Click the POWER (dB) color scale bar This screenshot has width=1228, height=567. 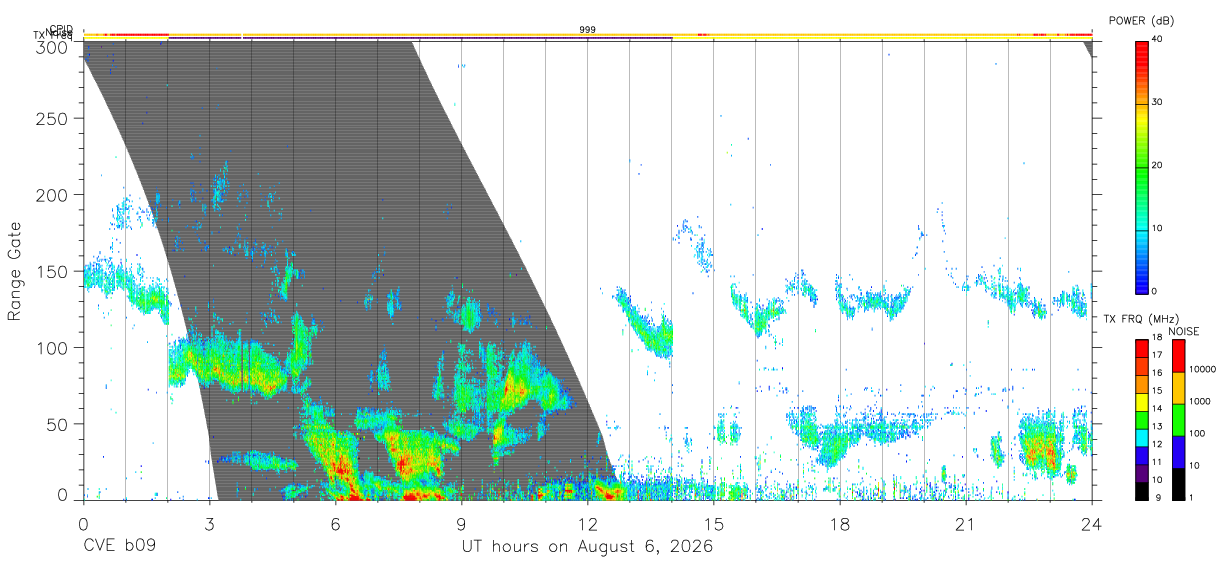point(1142,166)
